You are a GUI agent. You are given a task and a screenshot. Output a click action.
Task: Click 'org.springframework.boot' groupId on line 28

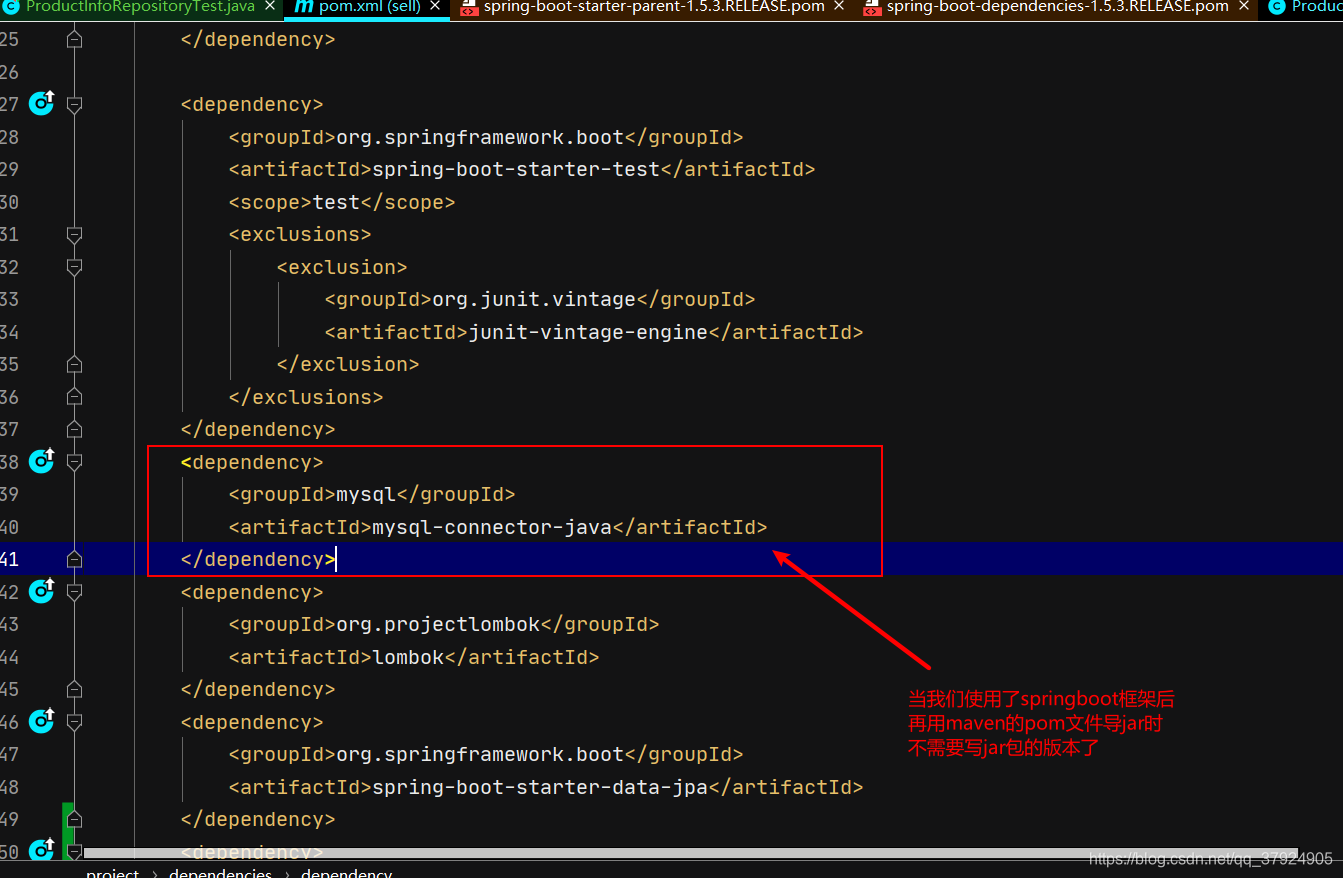coord(480,137)
